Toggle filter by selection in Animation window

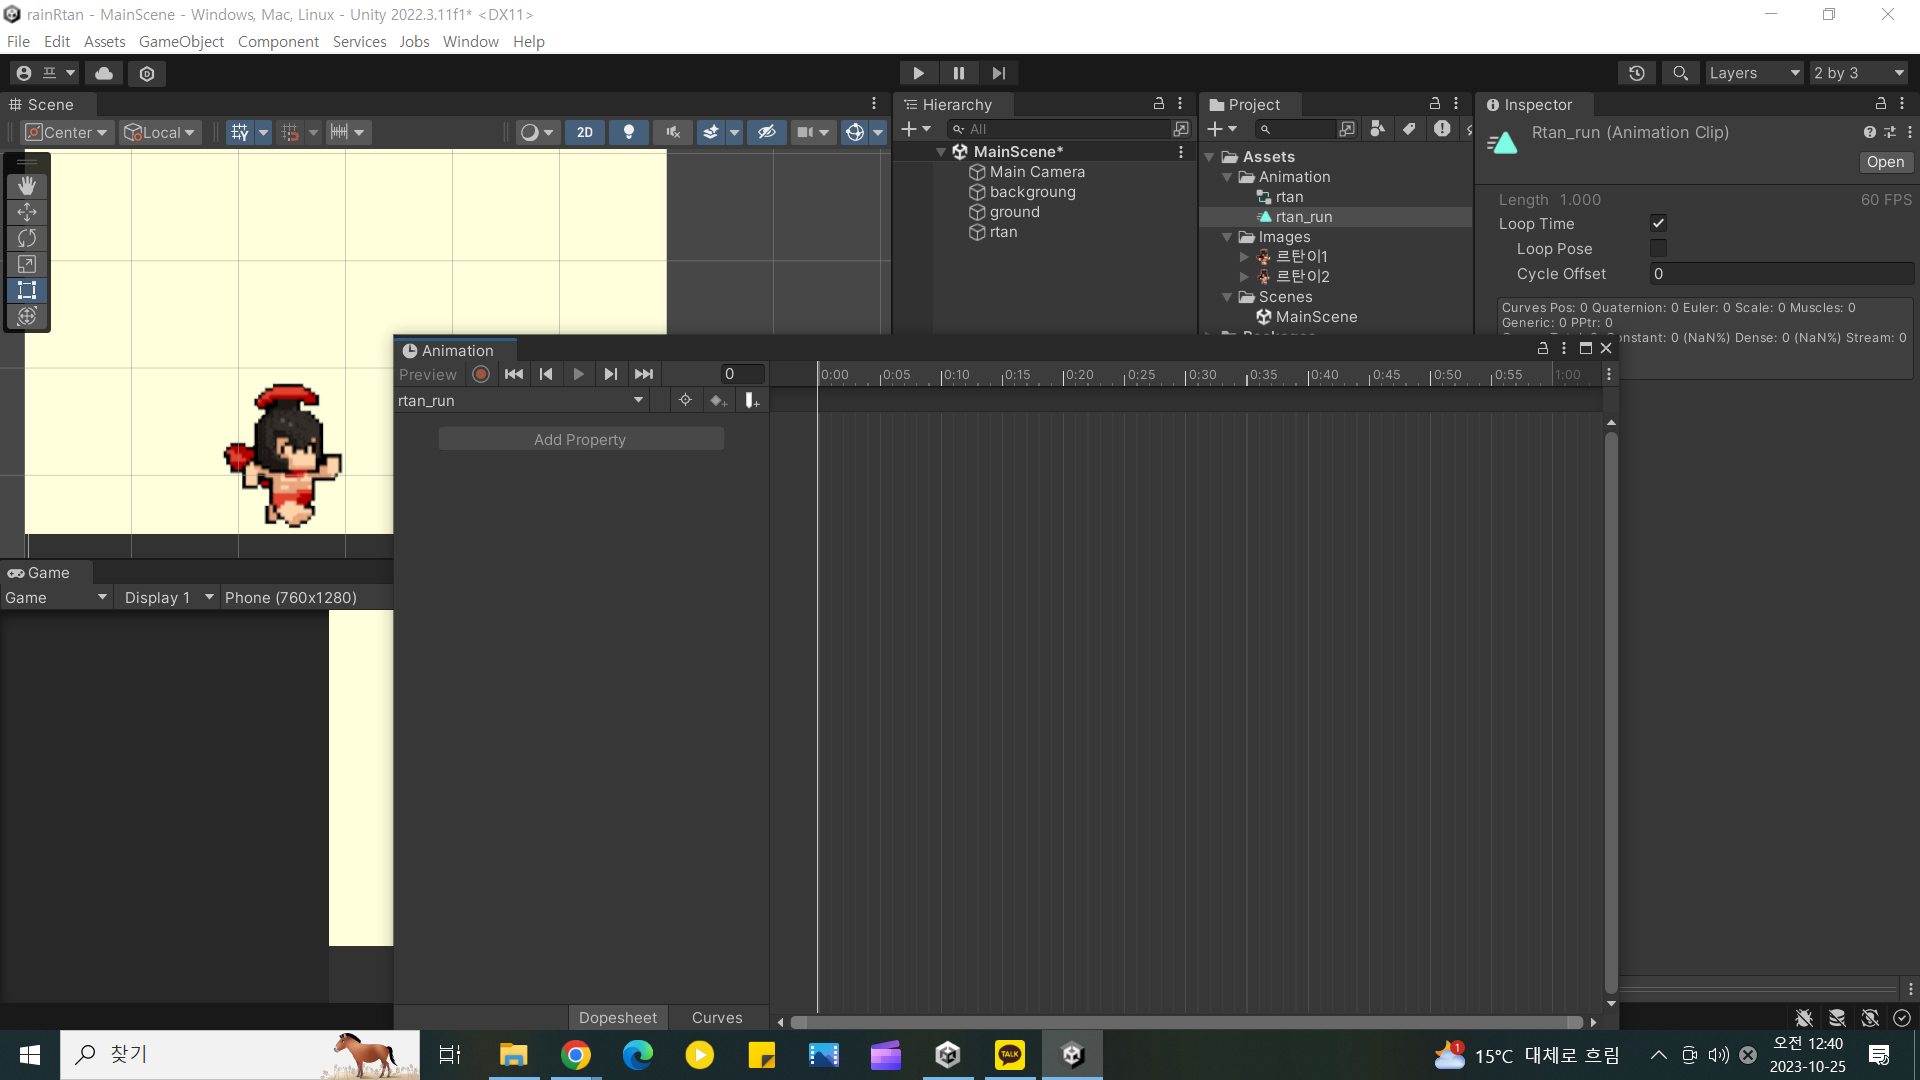(685, 400)
